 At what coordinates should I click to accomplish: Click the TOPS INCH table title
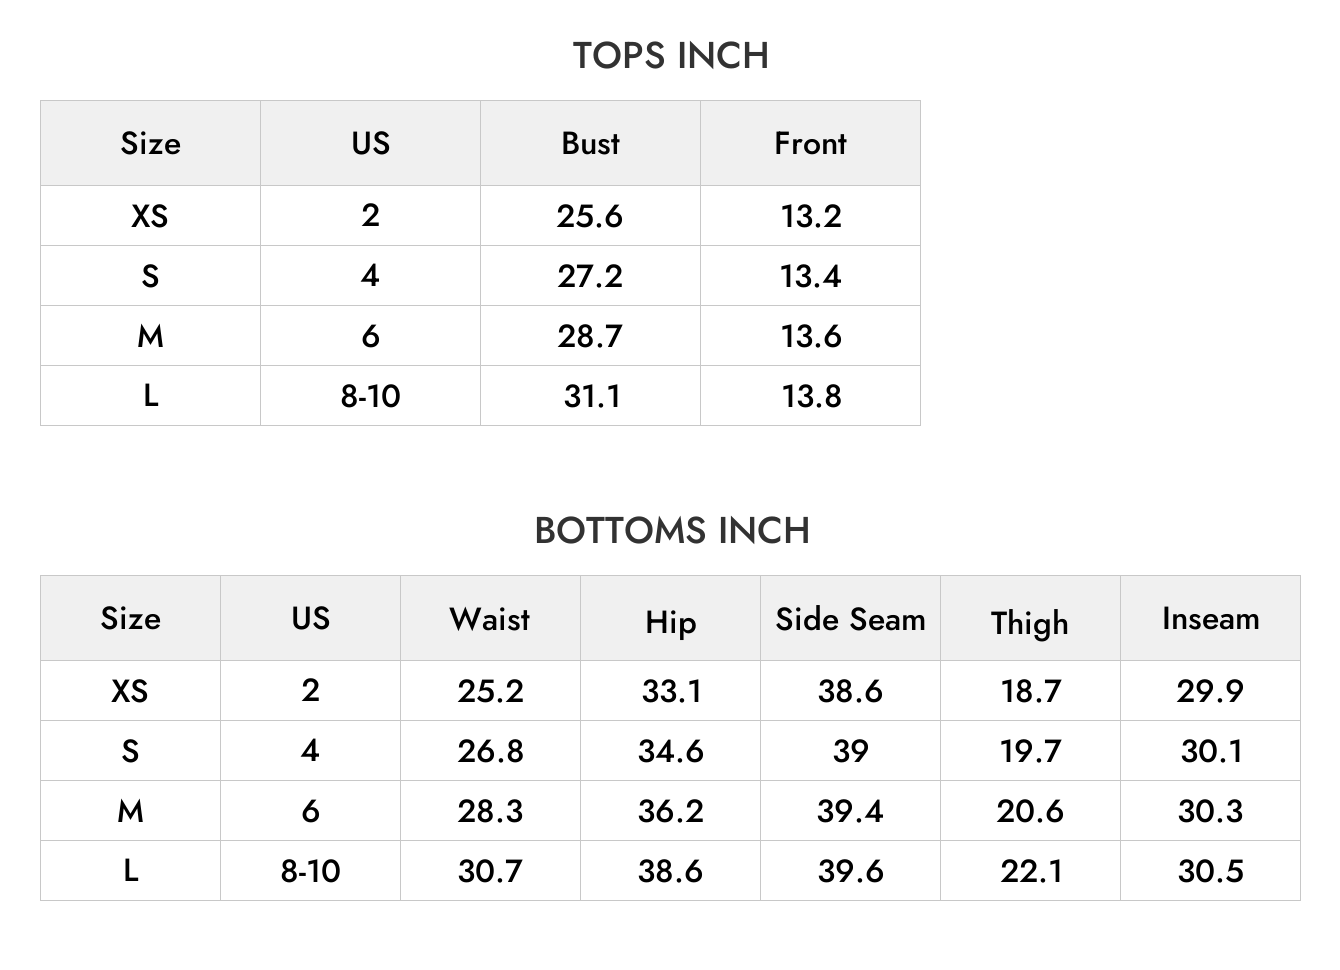click(670, 56)
